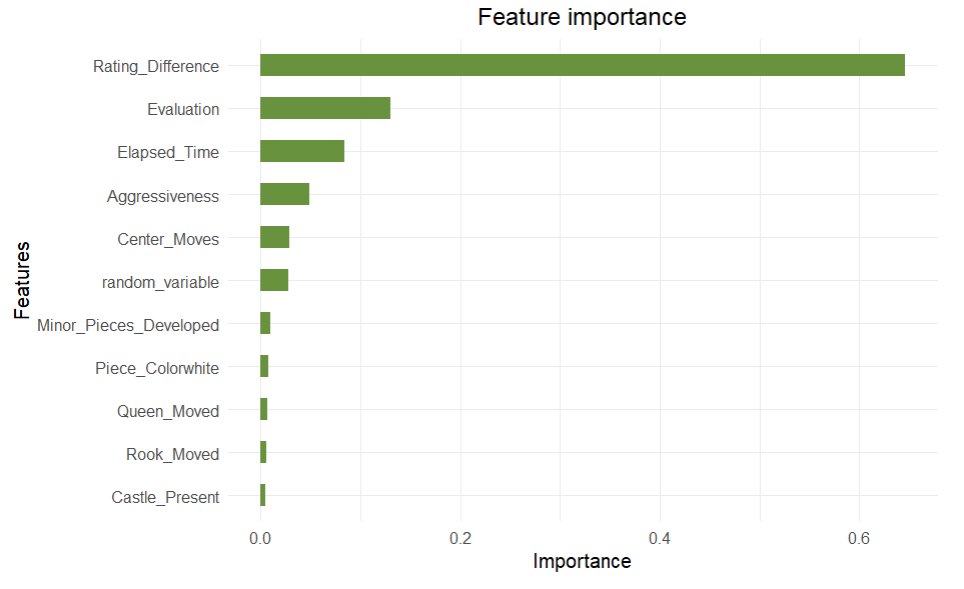
Task: Select the Queen_Moved axis label
Action: [x=168, y=411]
